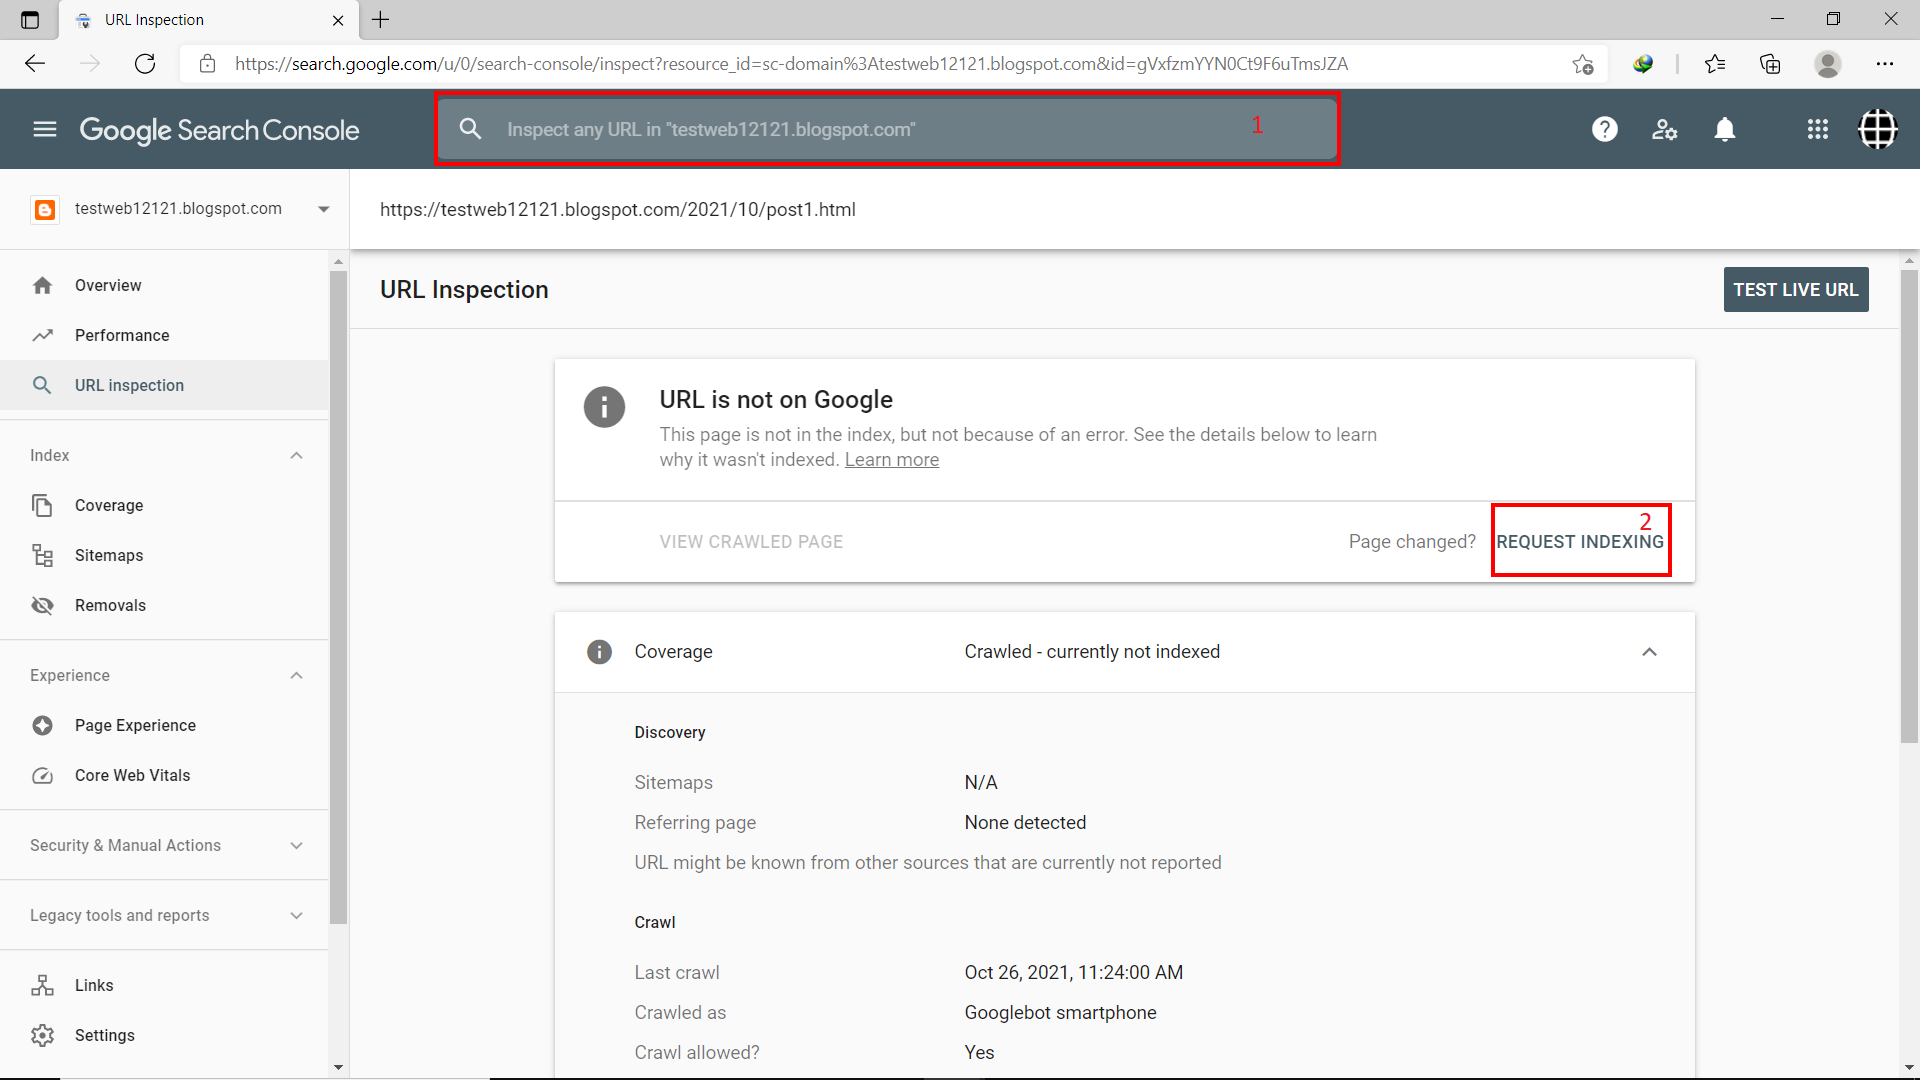Open the users and permissions settings icon

pos(1664,129)
